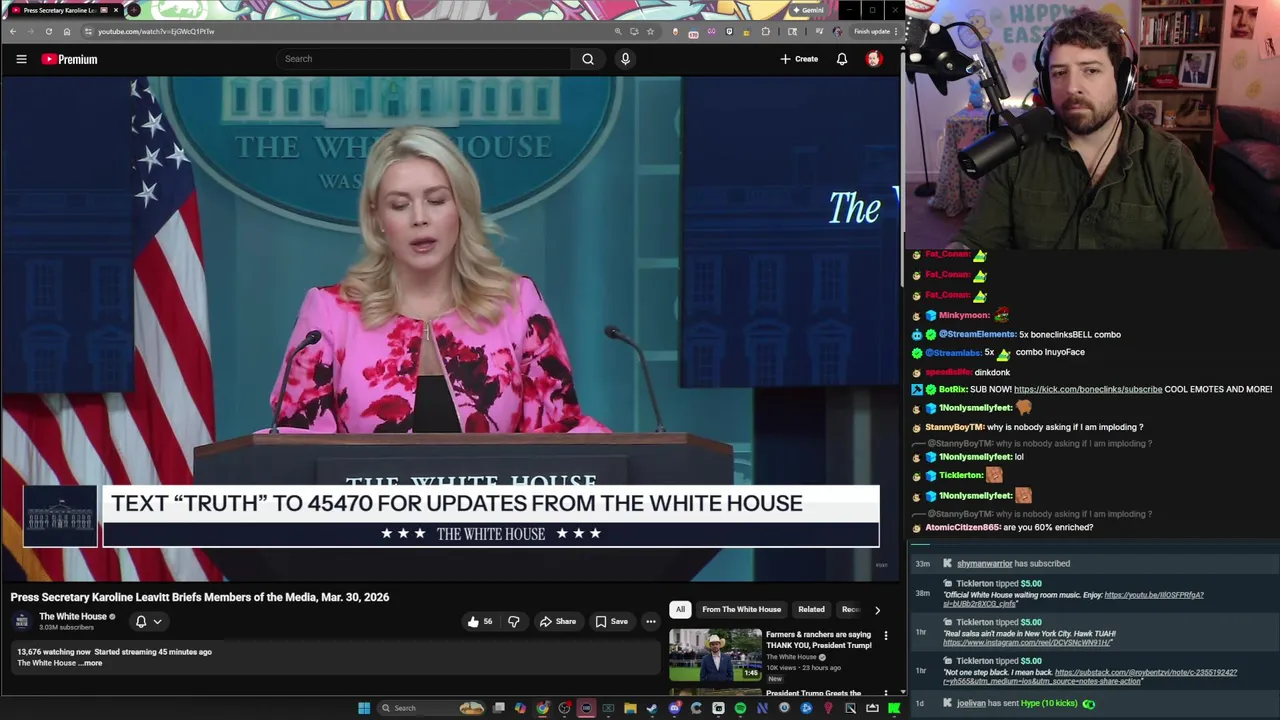This screenshot has height=720, width=1280.
Task: Open Chrome from the taskbar
Action: tap(542, 708)
